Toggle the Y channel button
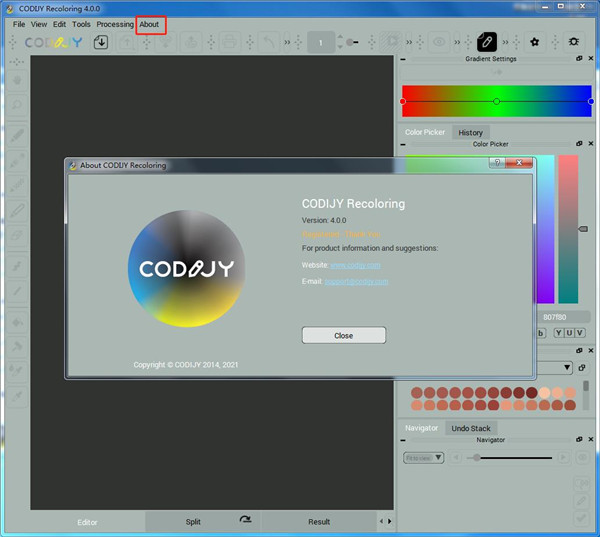Image resolution: width=600 pixels, height=537 pixels. point(557,333)
